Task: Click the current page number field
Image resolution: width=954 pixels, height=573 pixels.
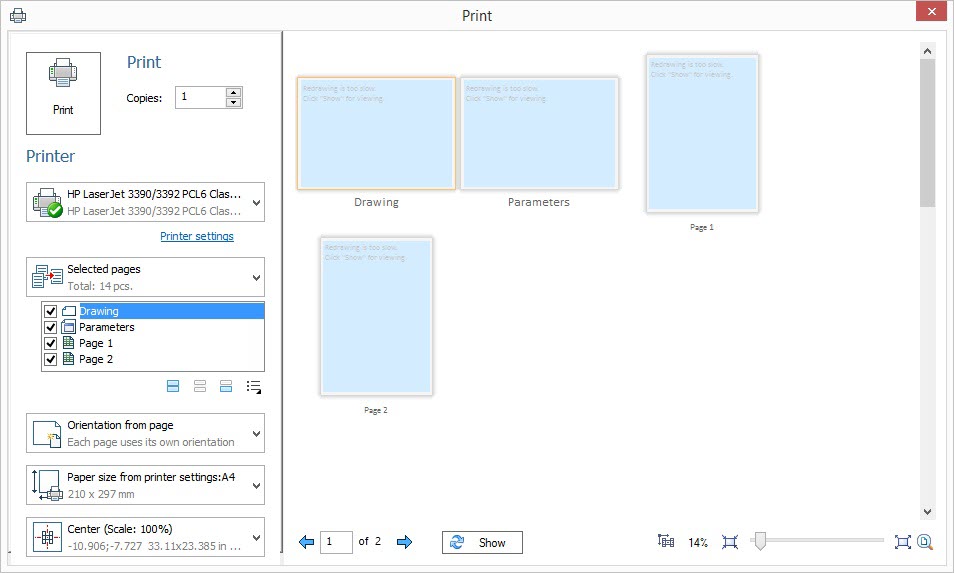Action: click(x=336, y=542)
